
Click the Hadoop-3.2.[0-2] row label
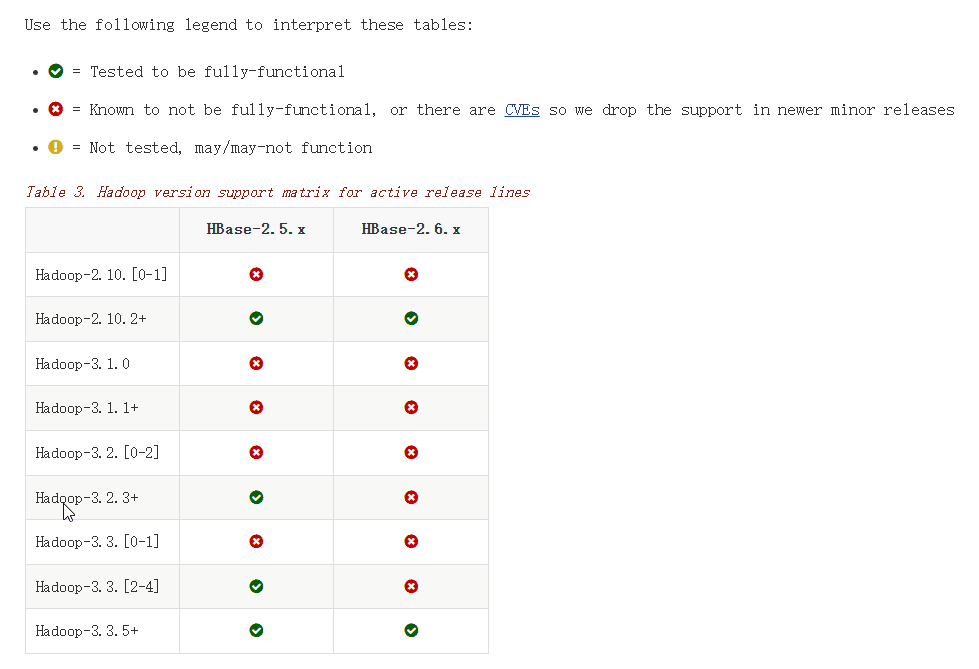point(97,453)
